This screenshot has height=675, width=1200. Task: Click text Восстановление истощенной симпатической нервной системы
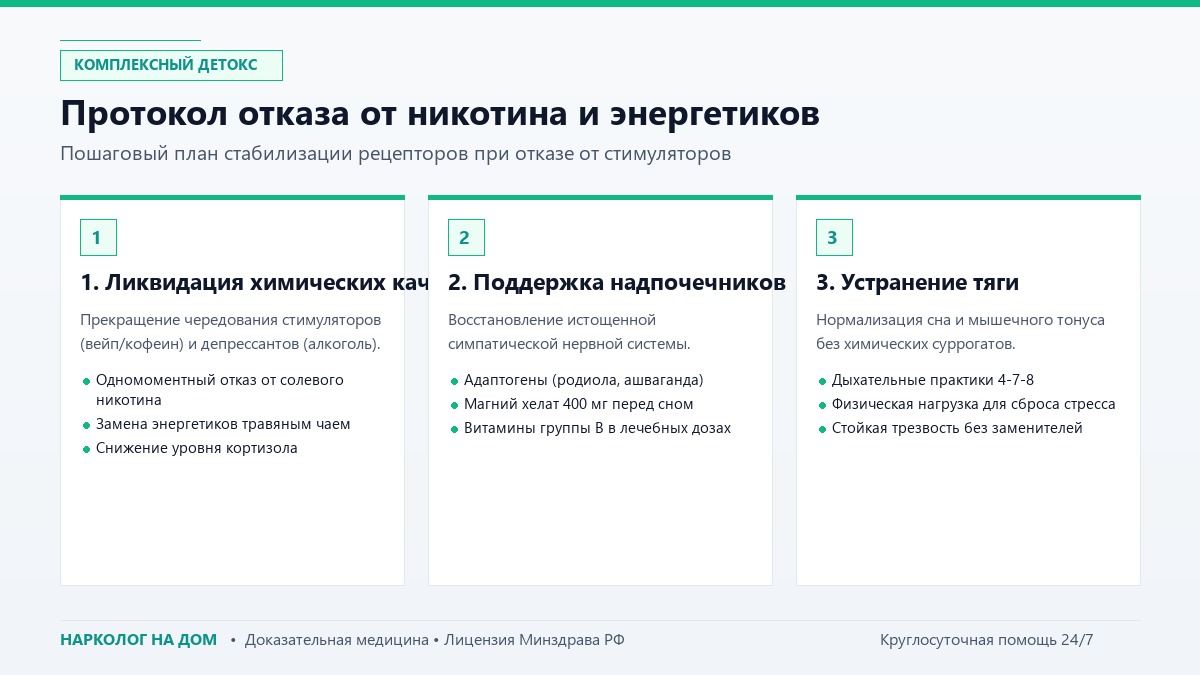569,332
